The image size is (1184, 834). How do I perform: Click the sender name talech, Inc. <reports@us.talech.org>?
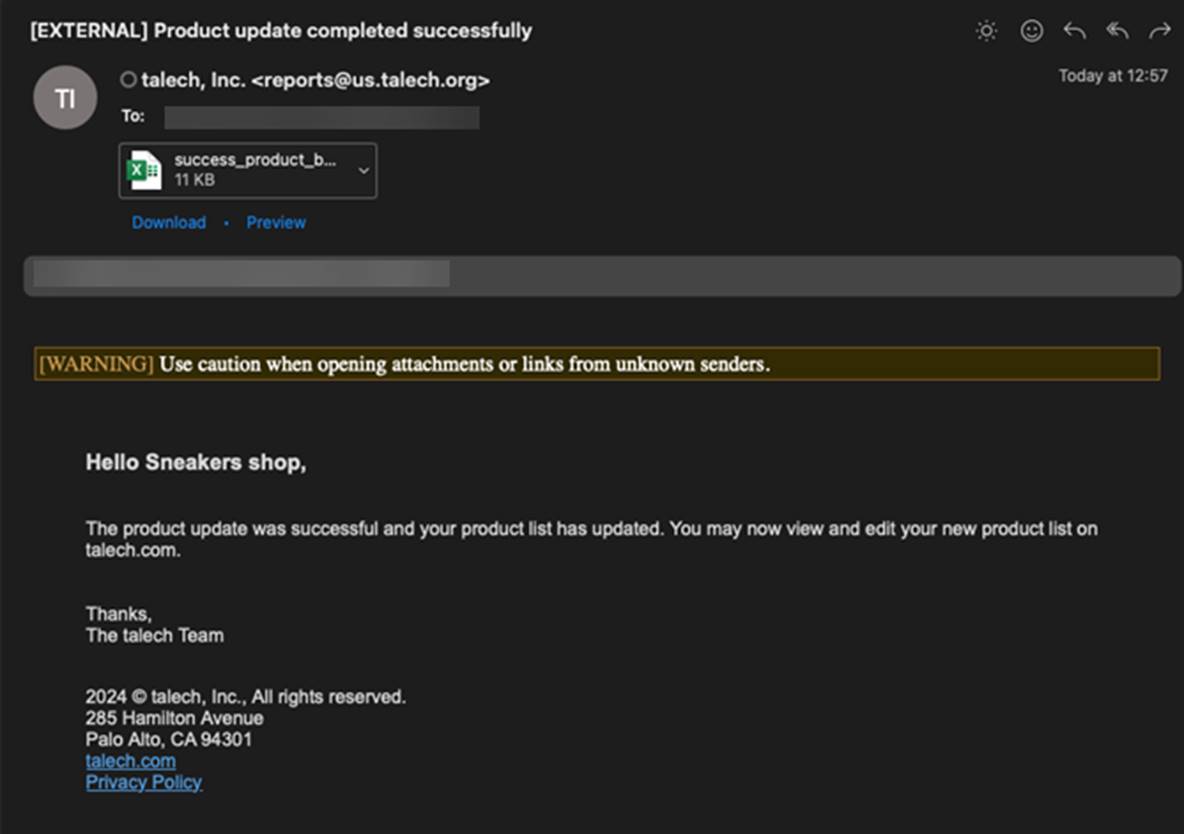(x=316, y=80)
